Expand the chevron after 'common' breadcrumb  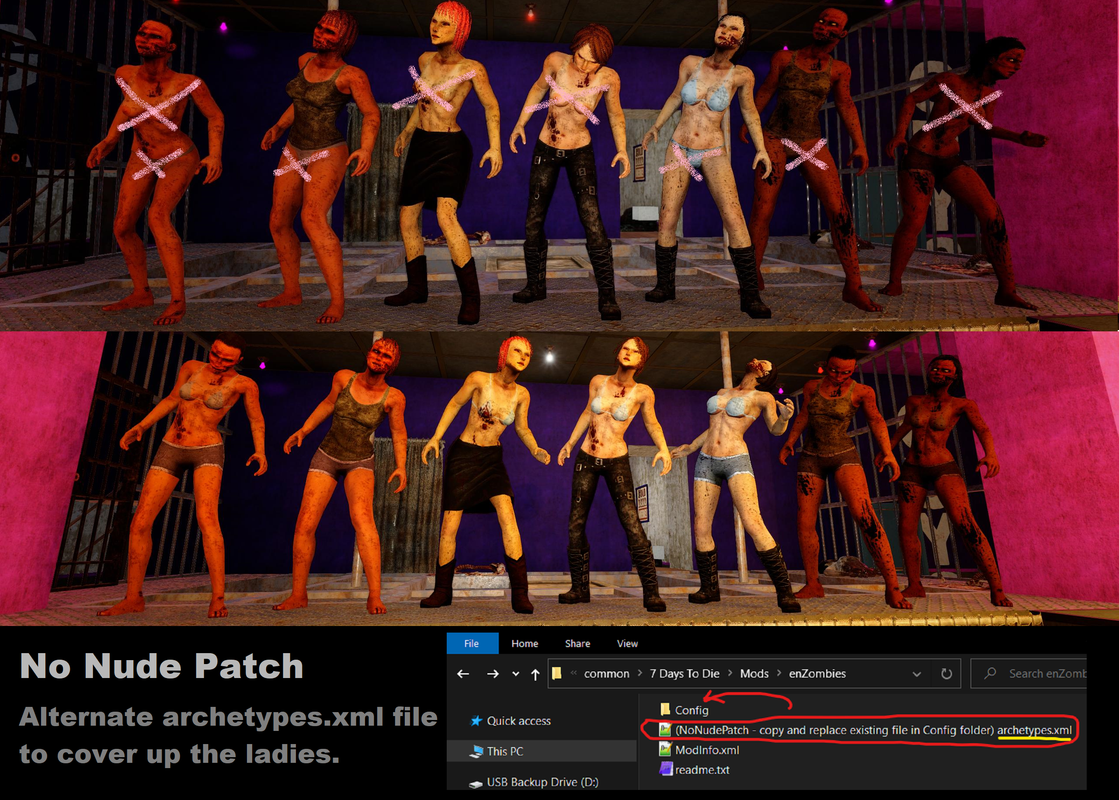[x=639, y=674]
